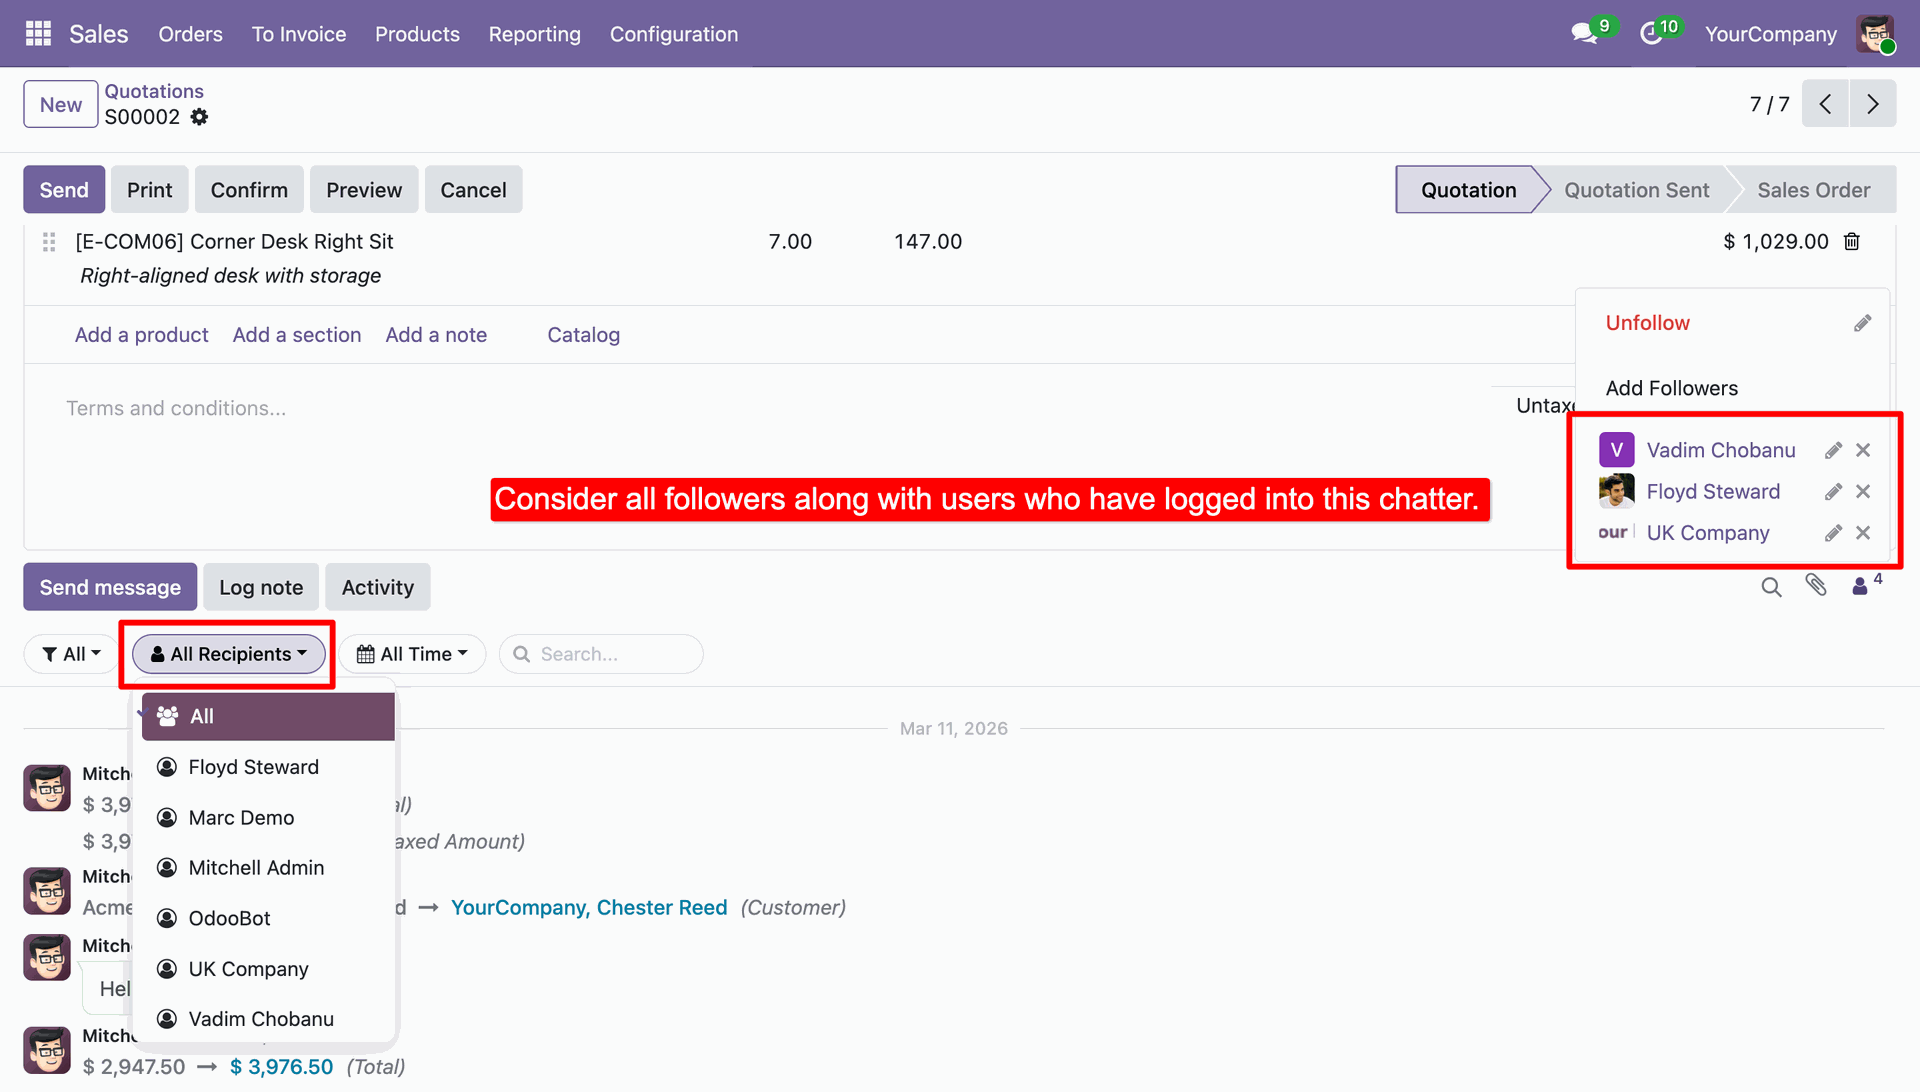This screenshot has width=1920, height=1092.
Task: Open the apps grid menu icon
Action: [x=38, y=34]
